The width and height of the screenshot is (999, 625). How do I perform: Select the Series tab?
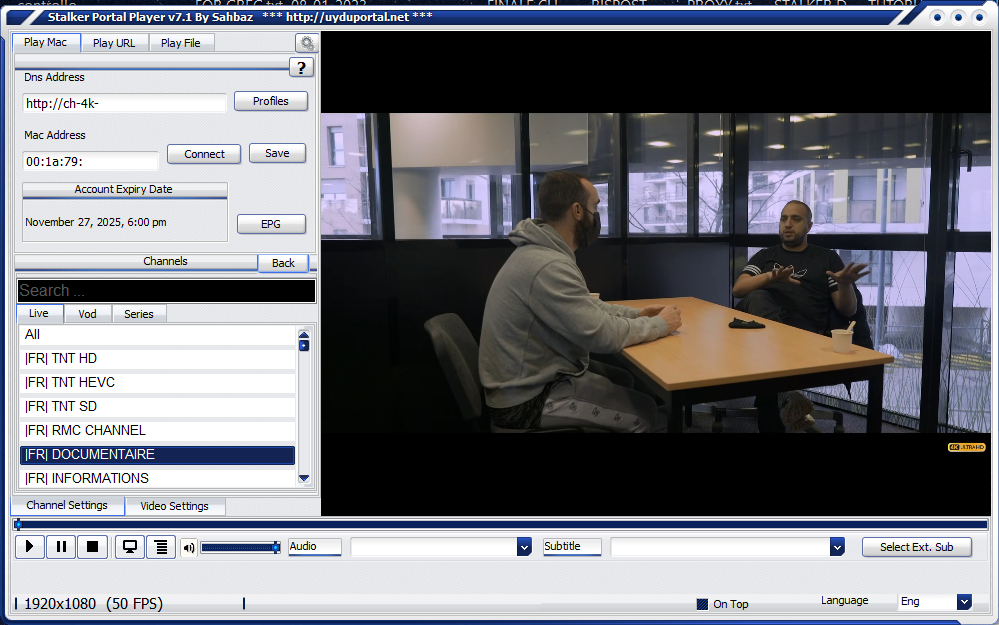click(x=139, y=314)
